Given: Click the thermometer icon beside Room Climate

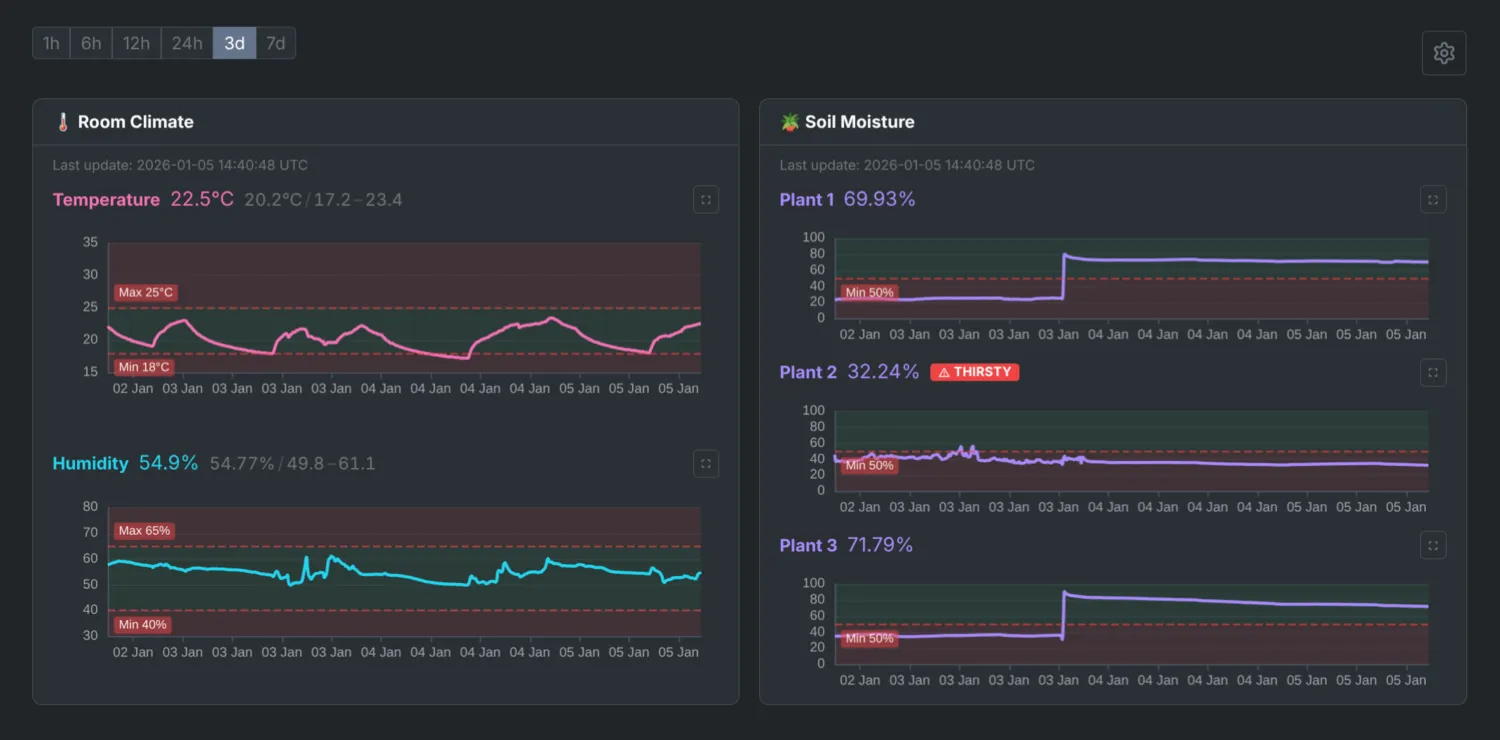Looking at the screenshot, I should point(63,121).
